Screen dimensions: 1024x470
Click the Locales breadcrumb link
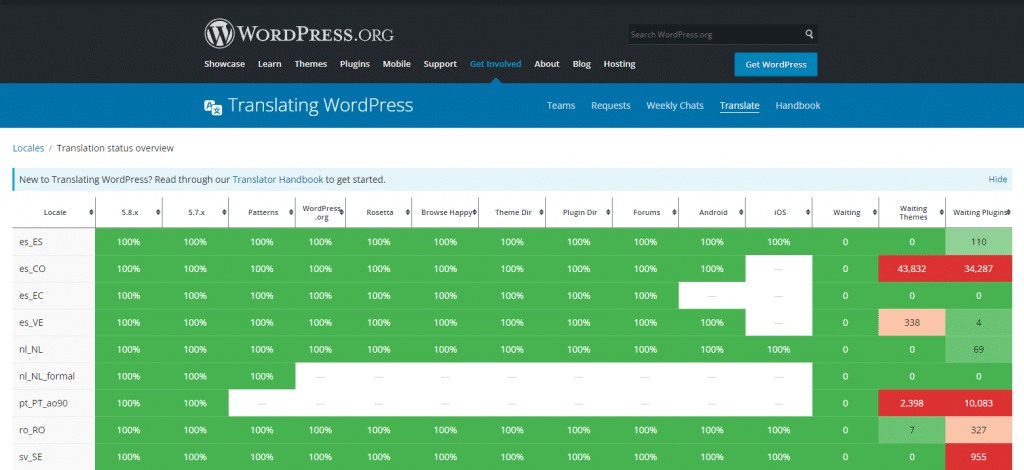pos(29,148)
